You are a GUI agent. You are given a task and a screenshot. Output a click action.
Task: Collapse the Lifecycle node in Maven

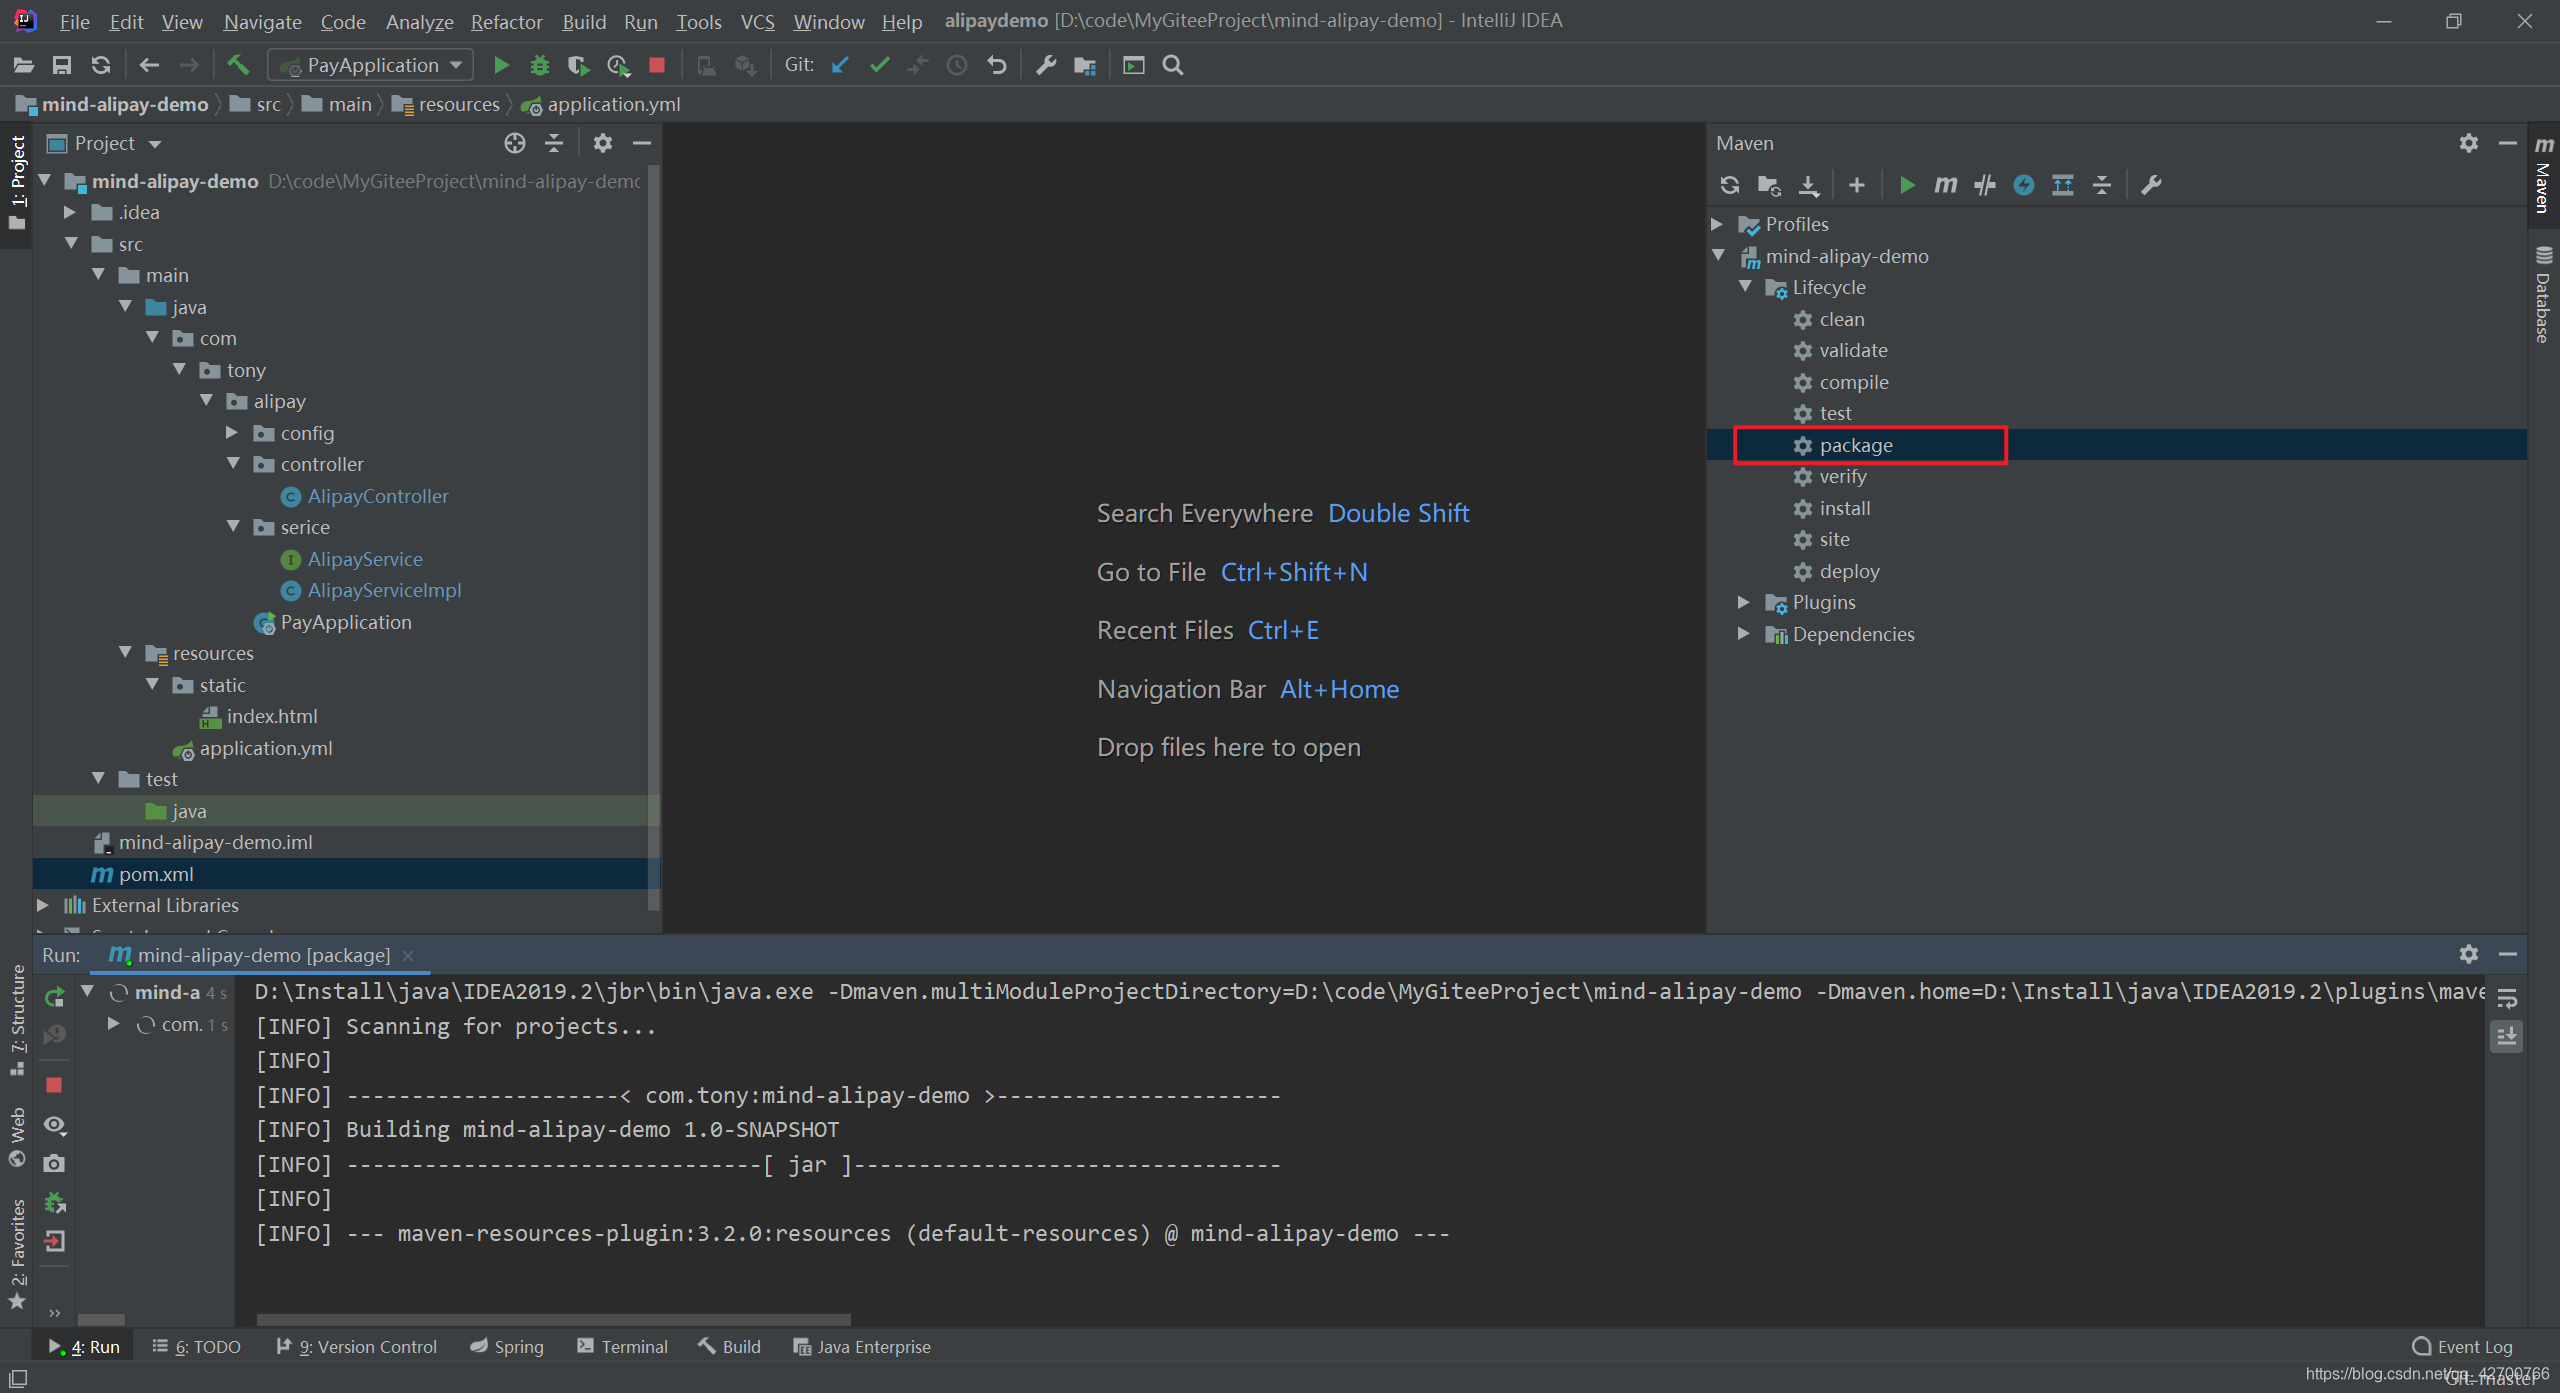coord(1745,286)
